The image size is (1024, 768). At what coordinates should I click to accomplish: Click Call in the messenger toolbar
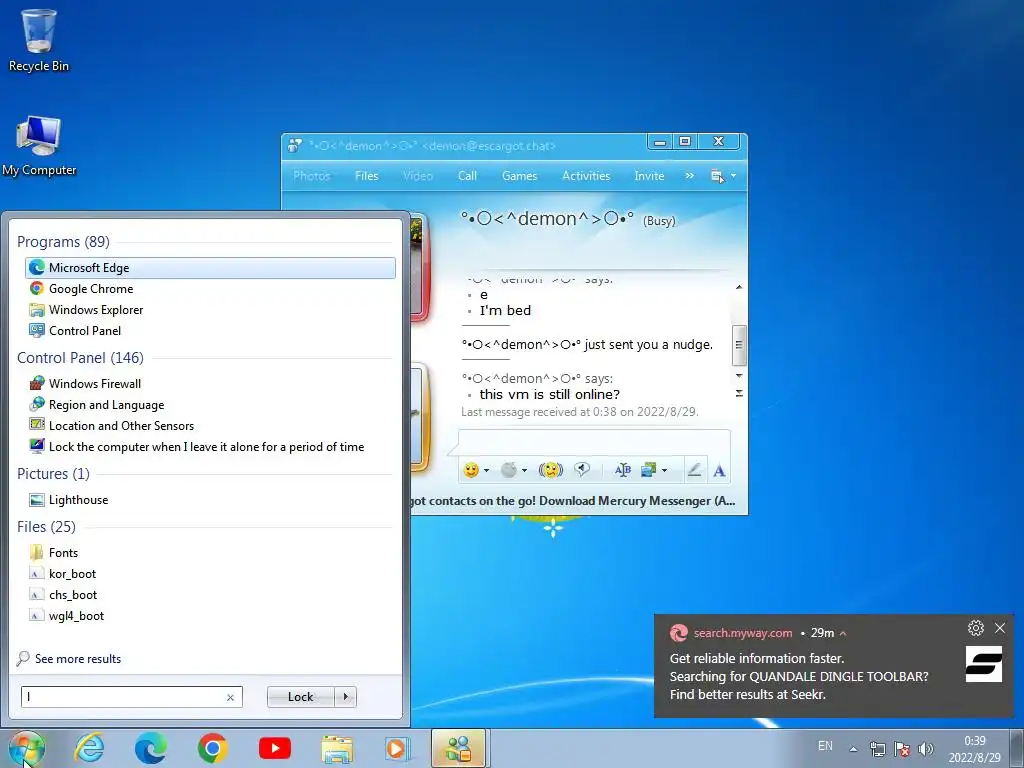[468, 176]
